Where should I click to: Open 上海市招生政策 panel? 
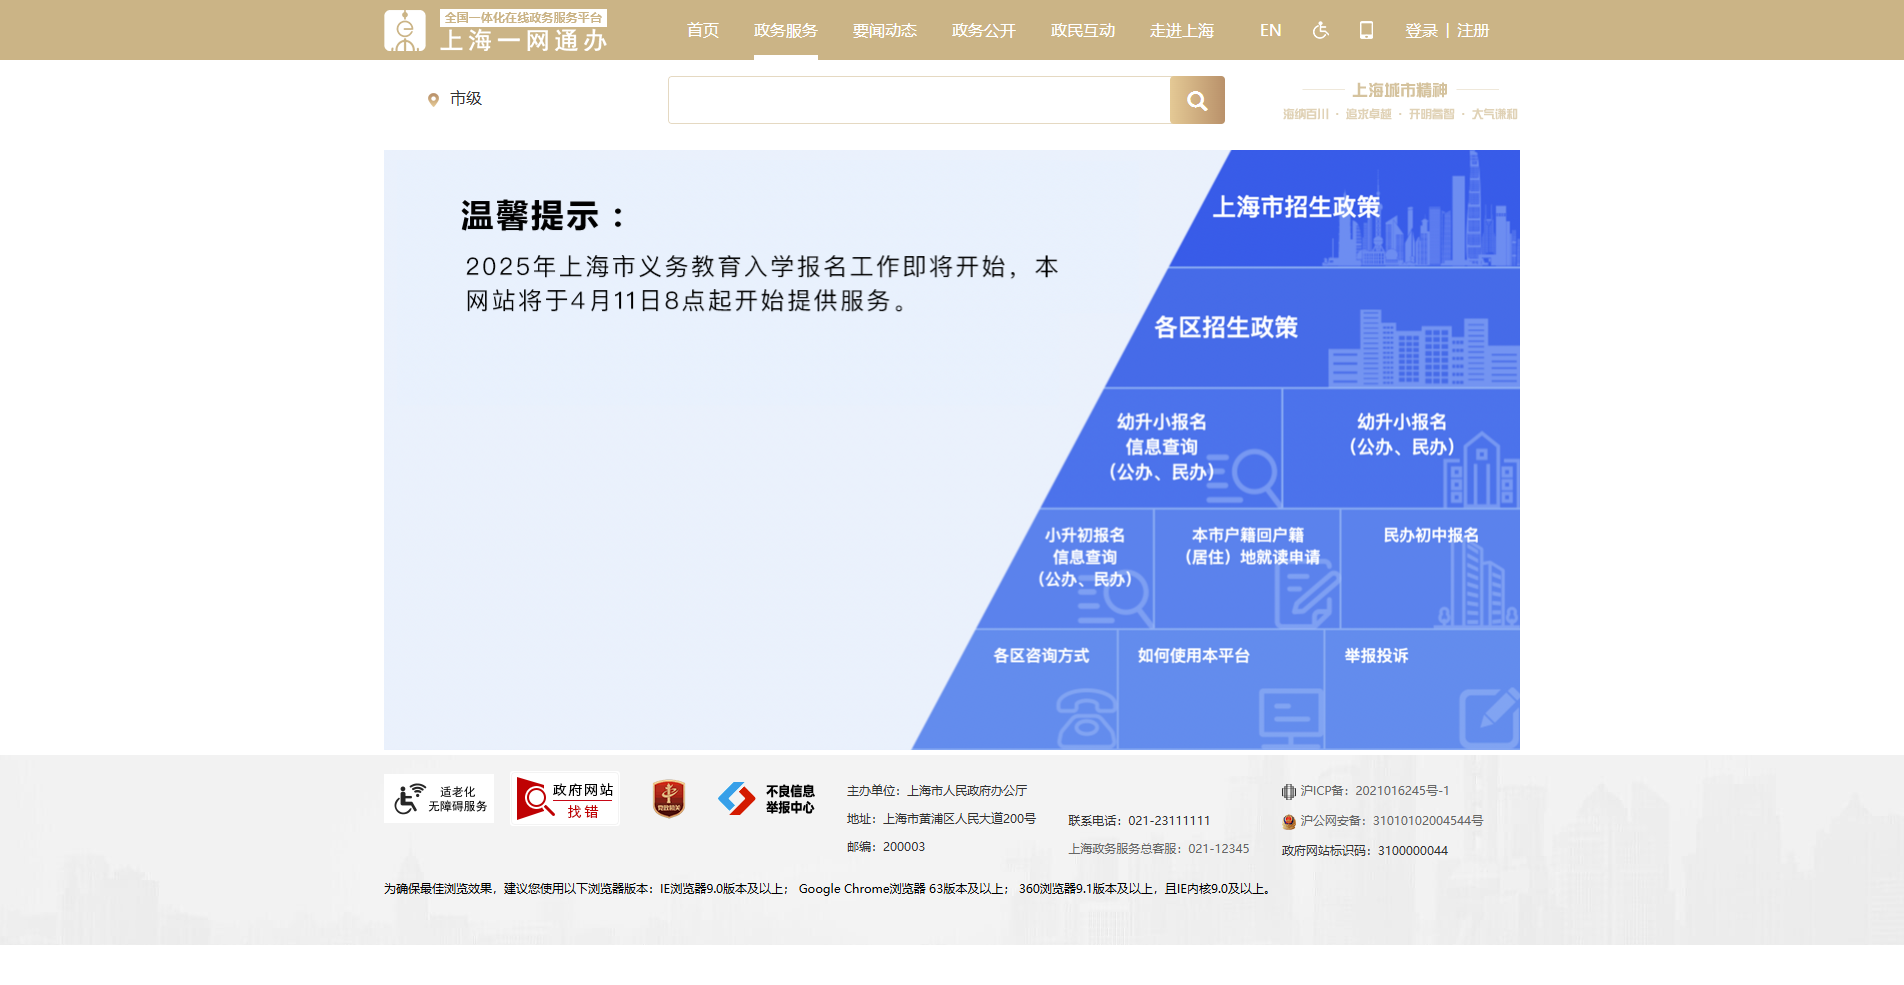[x=1298, y=208]
